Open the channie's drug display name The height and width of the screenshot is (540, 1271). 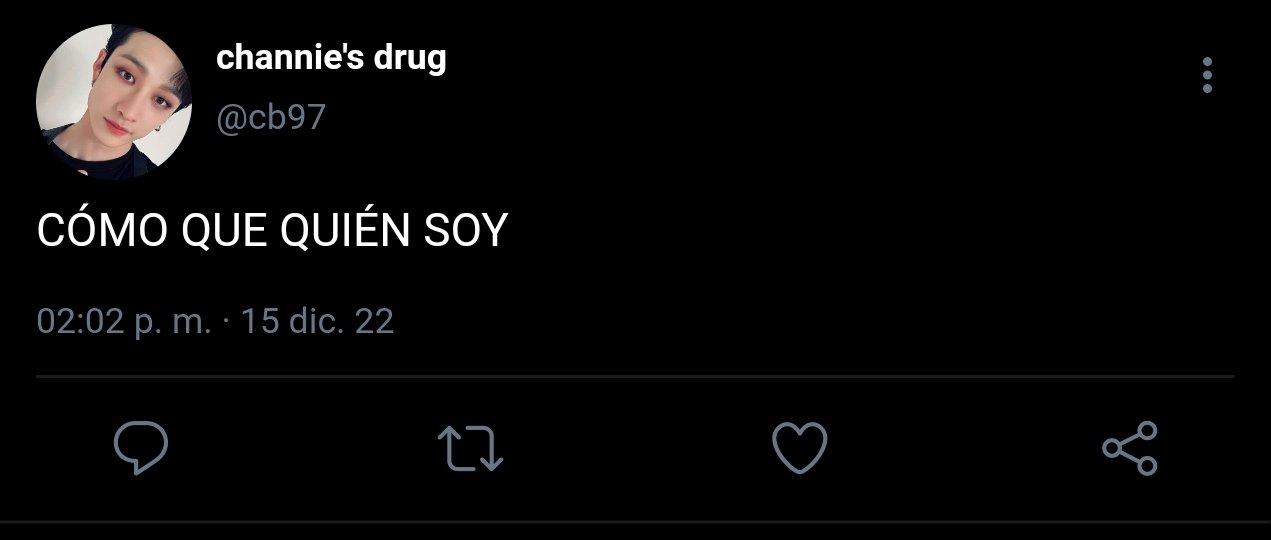click(x=331, y=59)
